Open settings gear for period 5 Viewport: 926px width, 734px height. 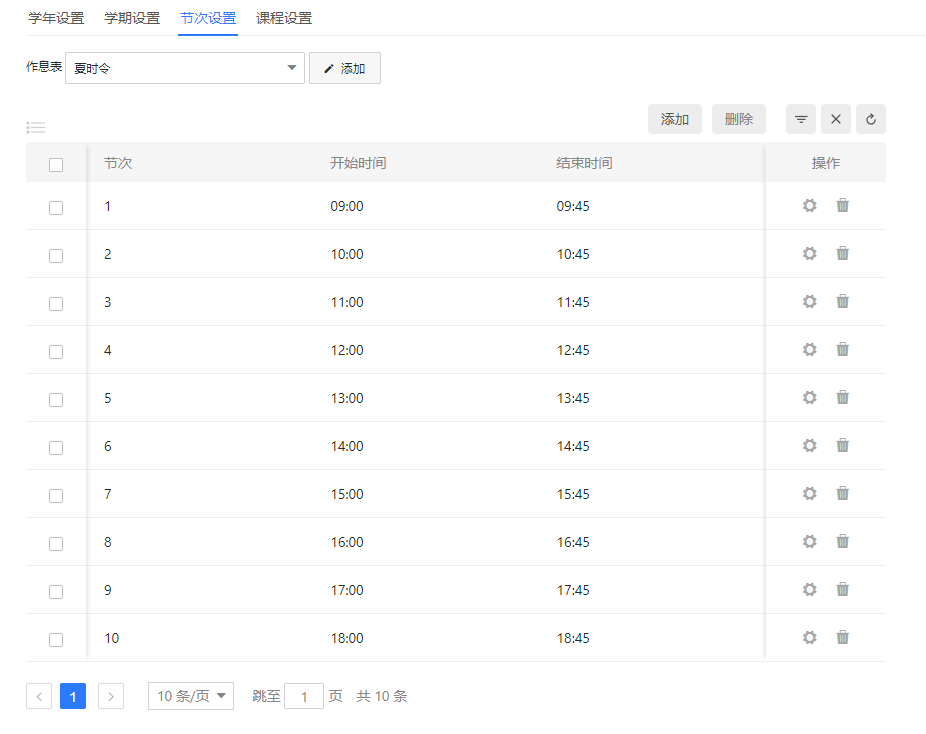810,397
